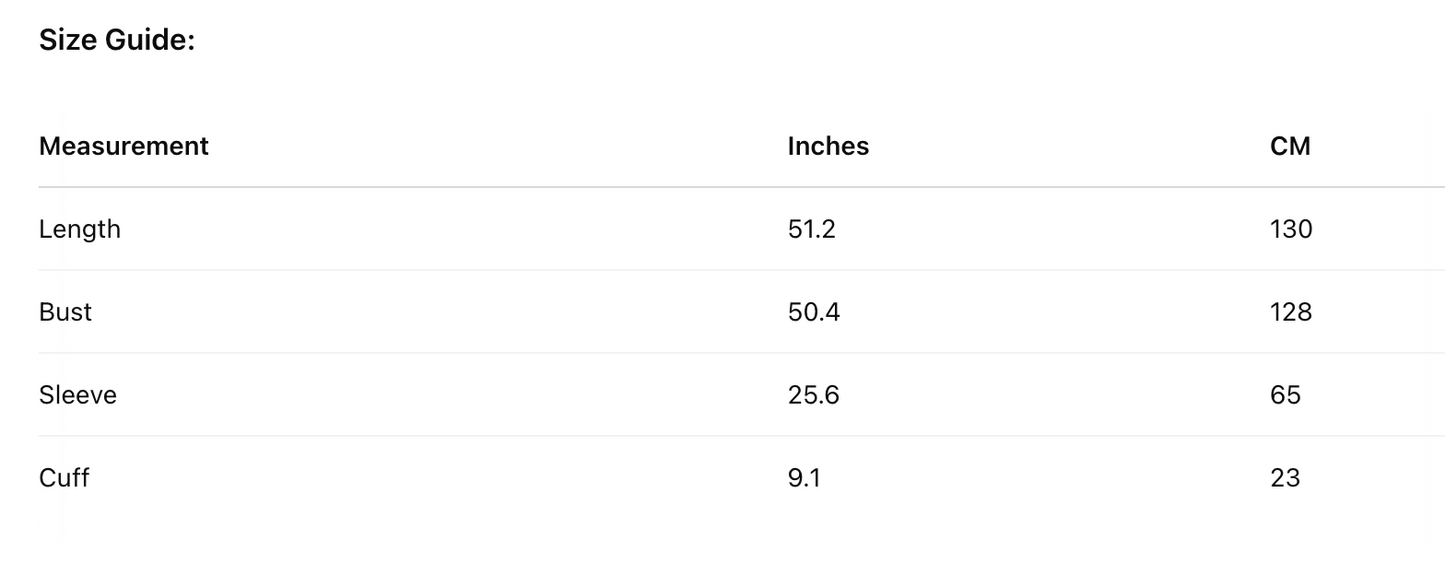Click the 51.2 inches length value
Image resolution: width=1445 pixels, height=575 pixels.
[811, 229]
